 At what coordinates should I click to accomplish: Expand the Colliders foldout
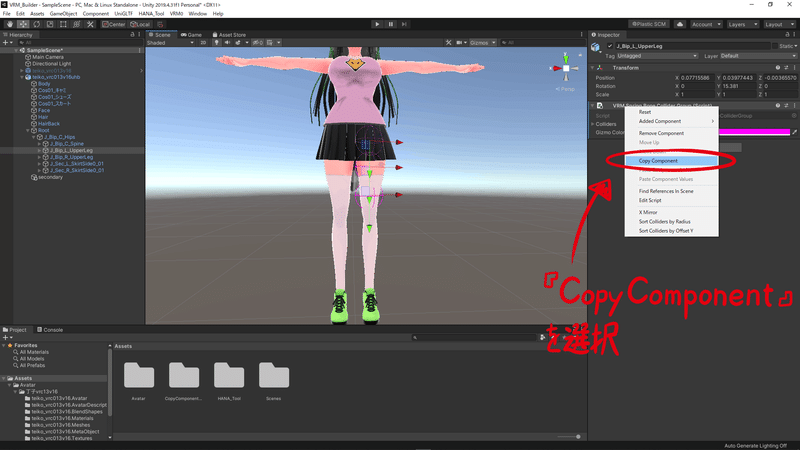click(593, 124)
